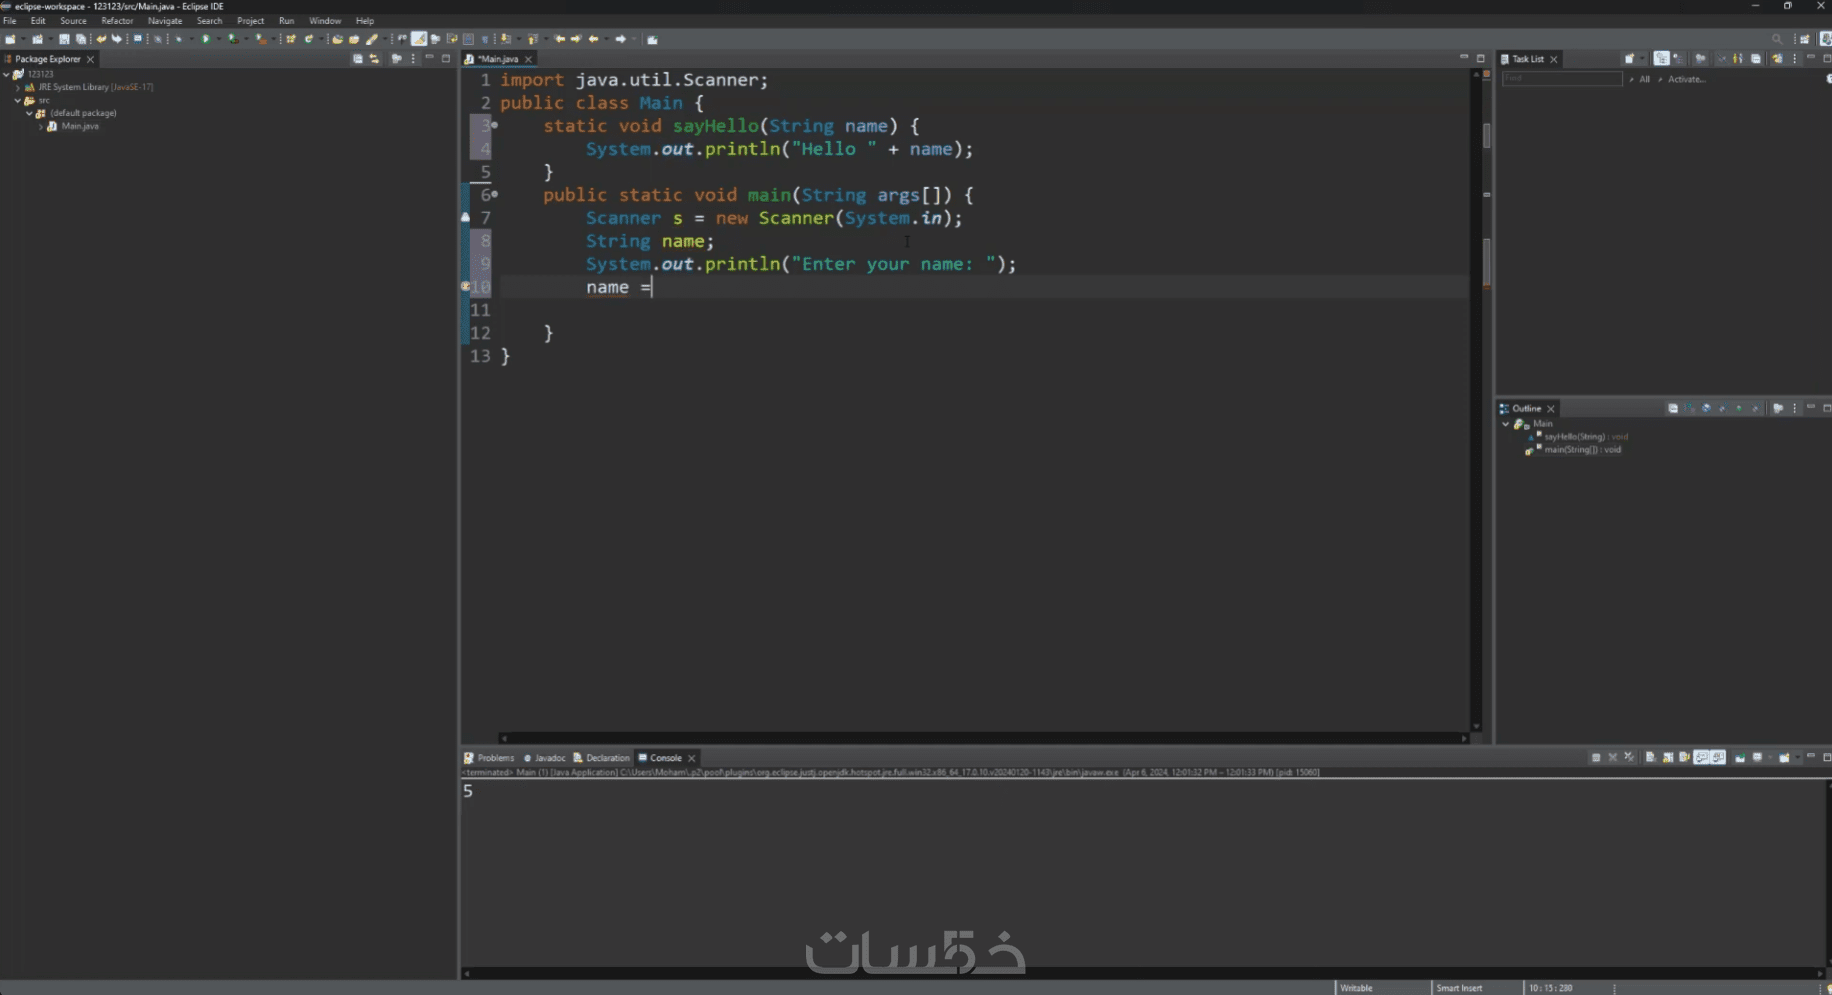
Task: Open New Task dropdown arrow in Task List
Action: (x=1642, y=59)
